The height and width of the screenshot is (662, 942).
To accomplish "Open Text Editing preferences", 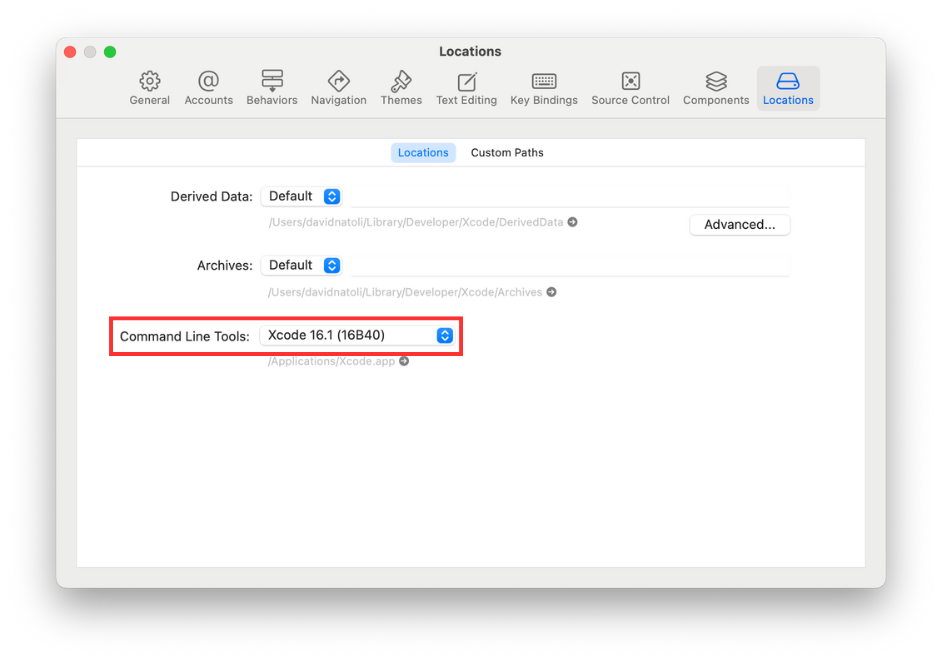I will (466, 88).
